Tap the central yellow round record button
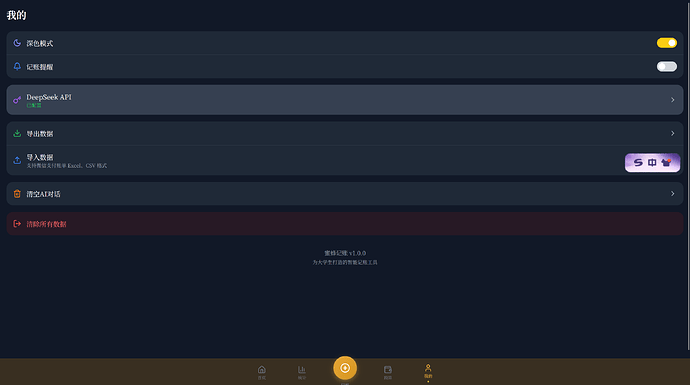690x385 pixels. 345,368
